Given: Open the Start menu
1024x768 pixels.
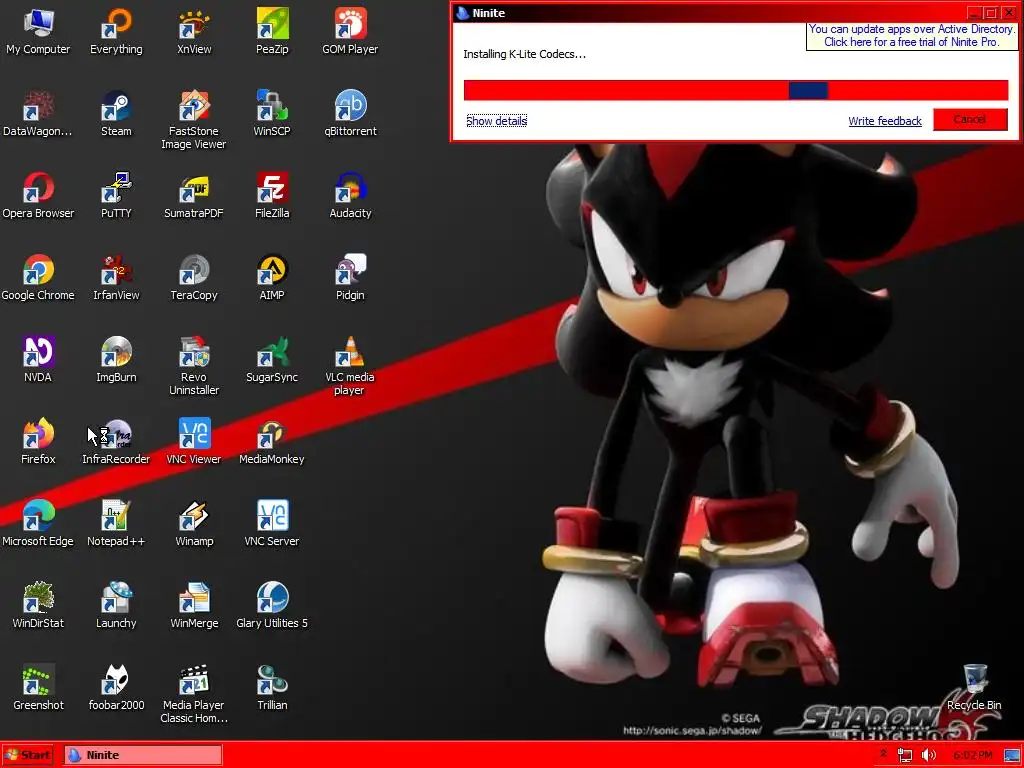Looking at the screenshot, I should pyautogui.click(x=28, y=755).
